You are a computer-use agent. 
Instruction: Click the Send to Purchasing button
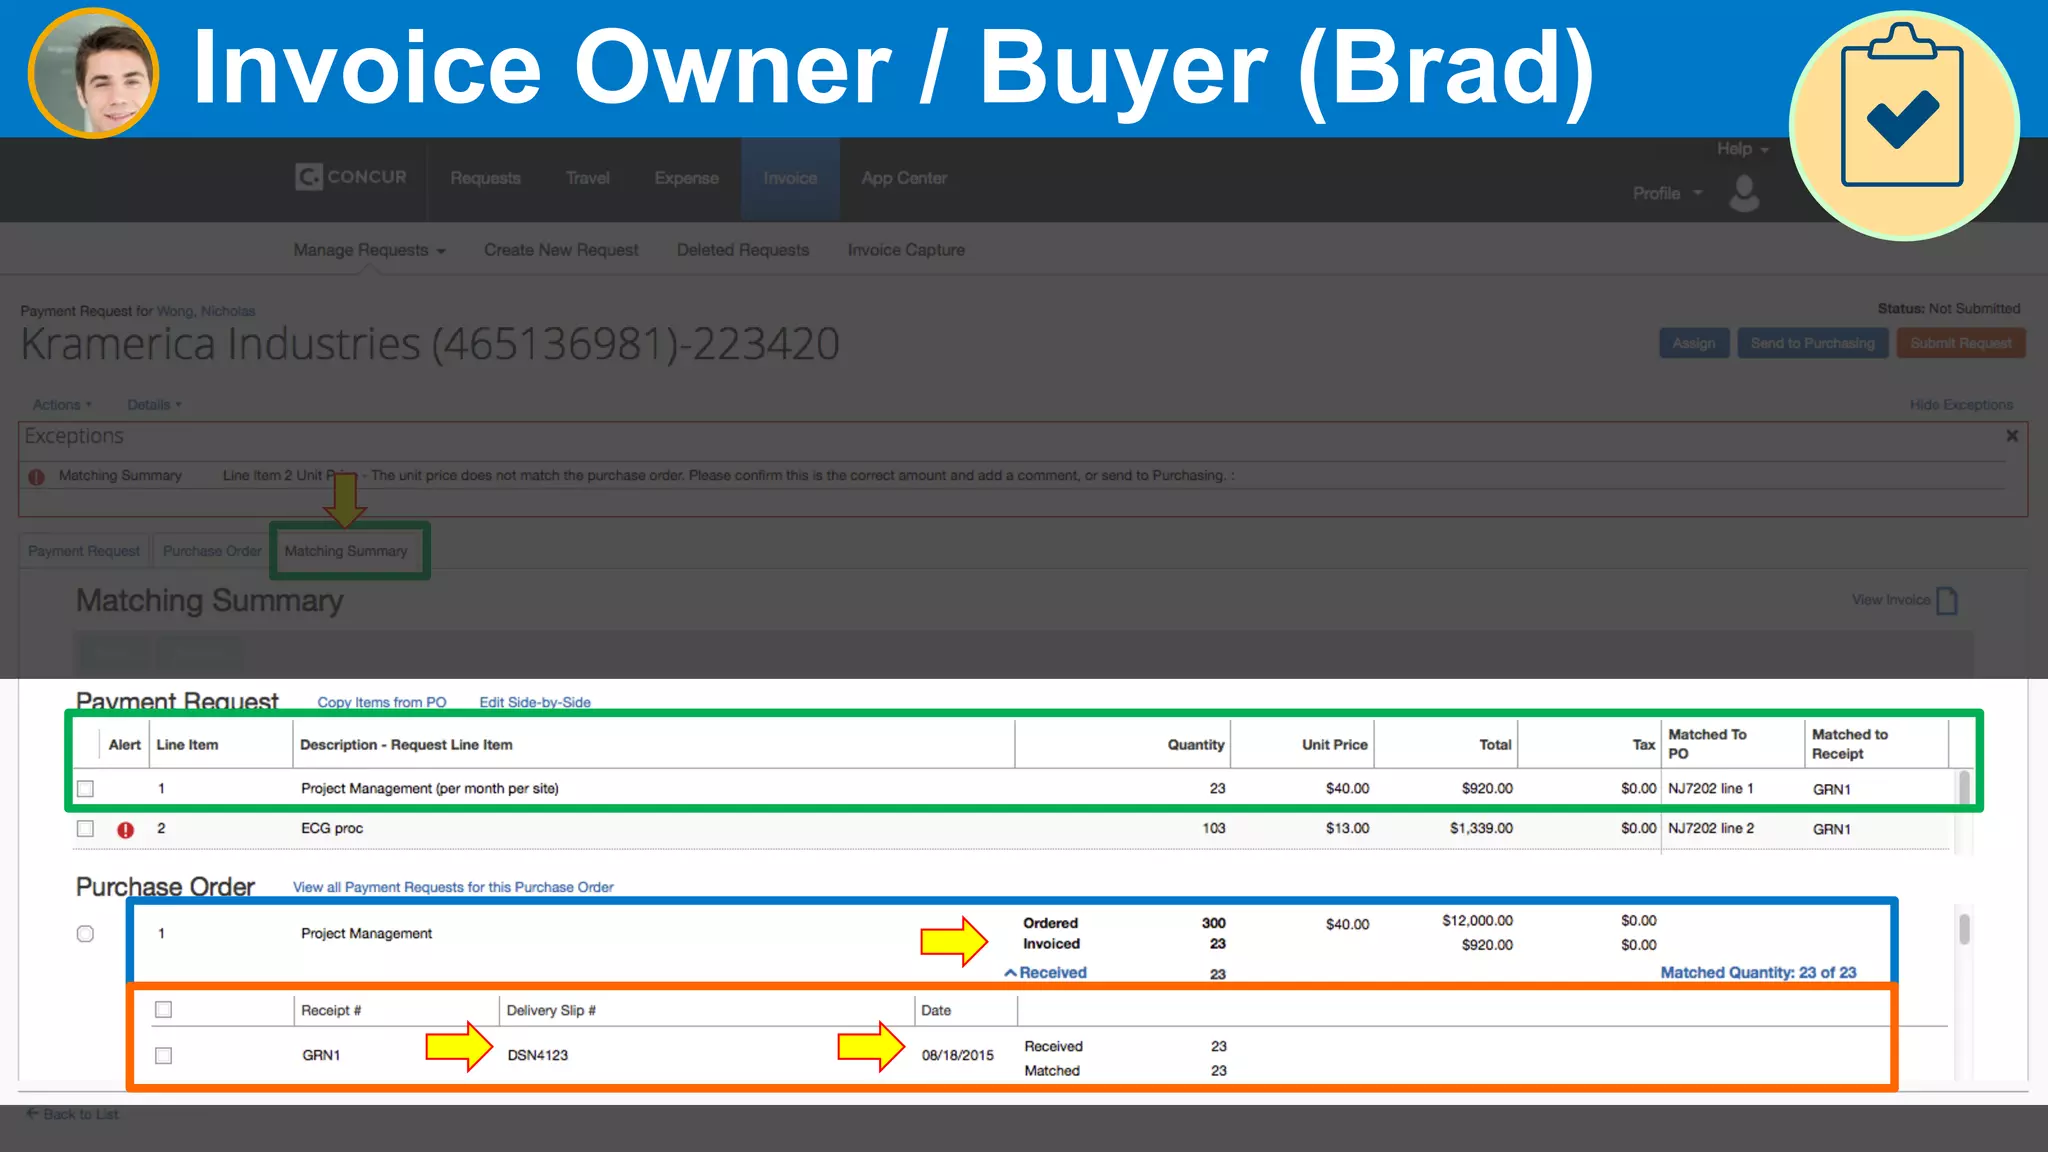coord(1812,343)
